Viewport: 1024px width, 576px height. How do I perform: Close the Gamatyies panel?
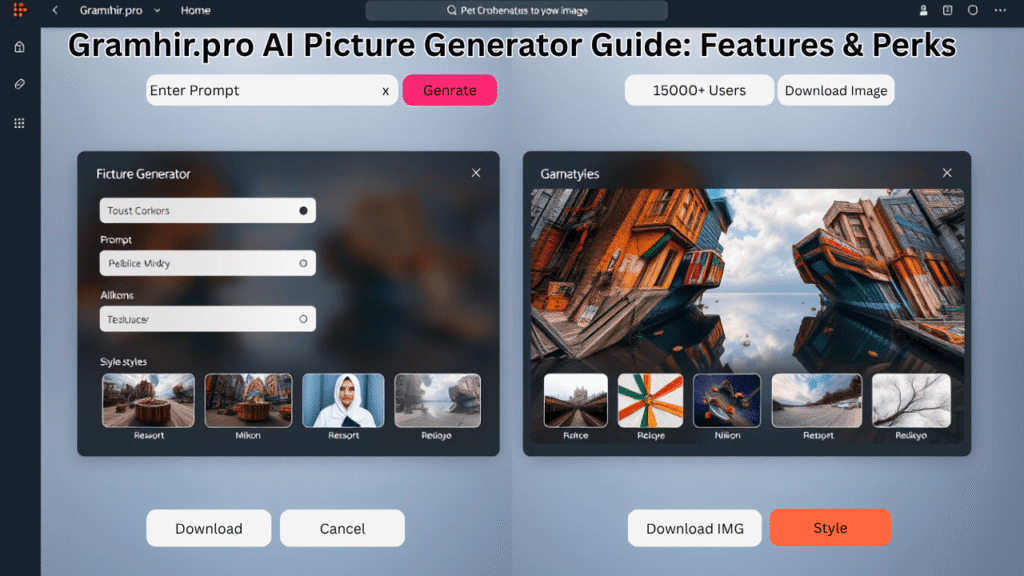(x=947, y=173)
